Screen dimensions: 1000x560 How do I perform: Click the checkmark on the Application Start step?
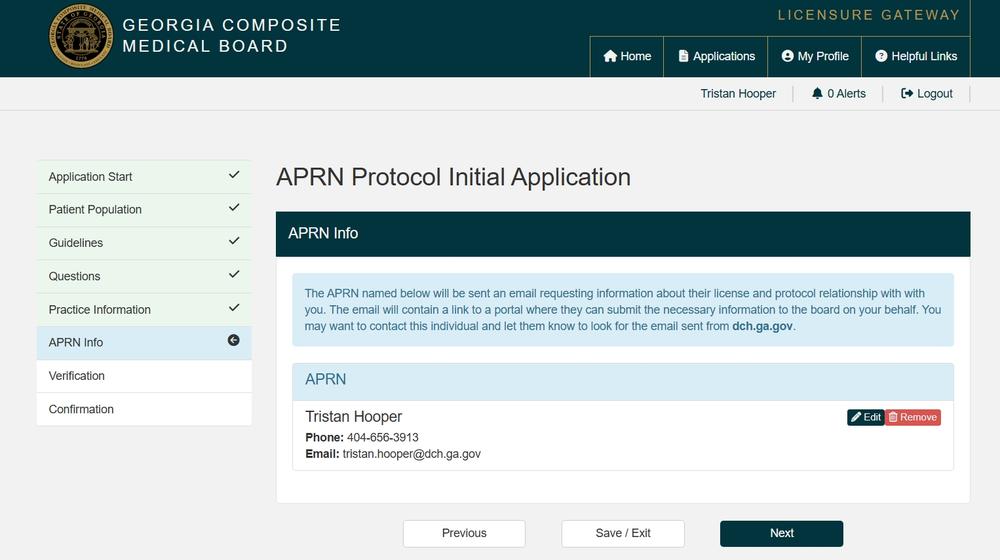pos(234,175)
